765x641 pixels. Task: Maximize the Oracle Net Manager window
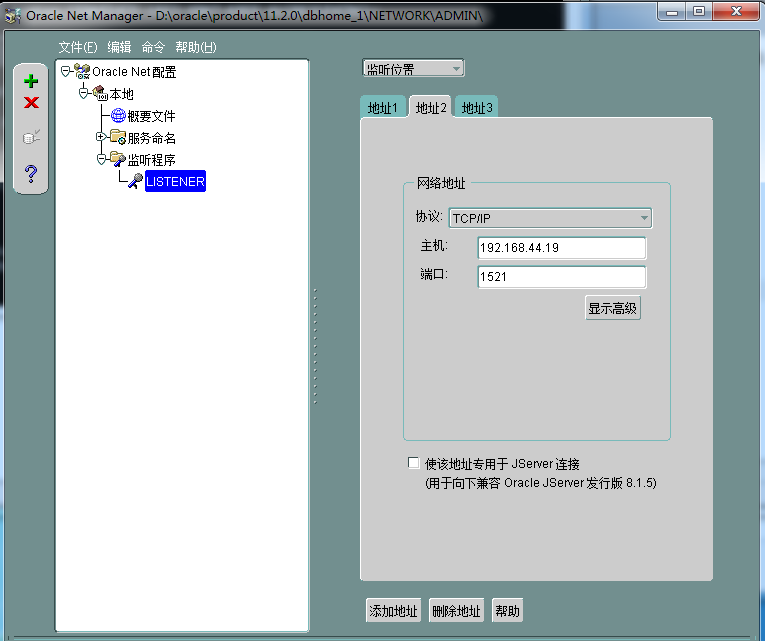click(x=699, y=11)
